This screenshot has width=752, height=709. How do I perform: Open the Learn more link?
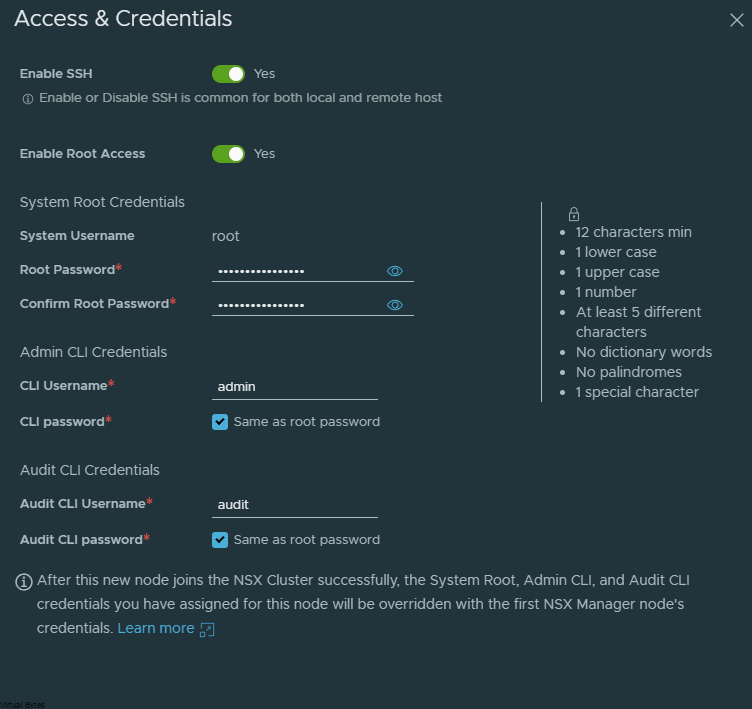point(156,628)
